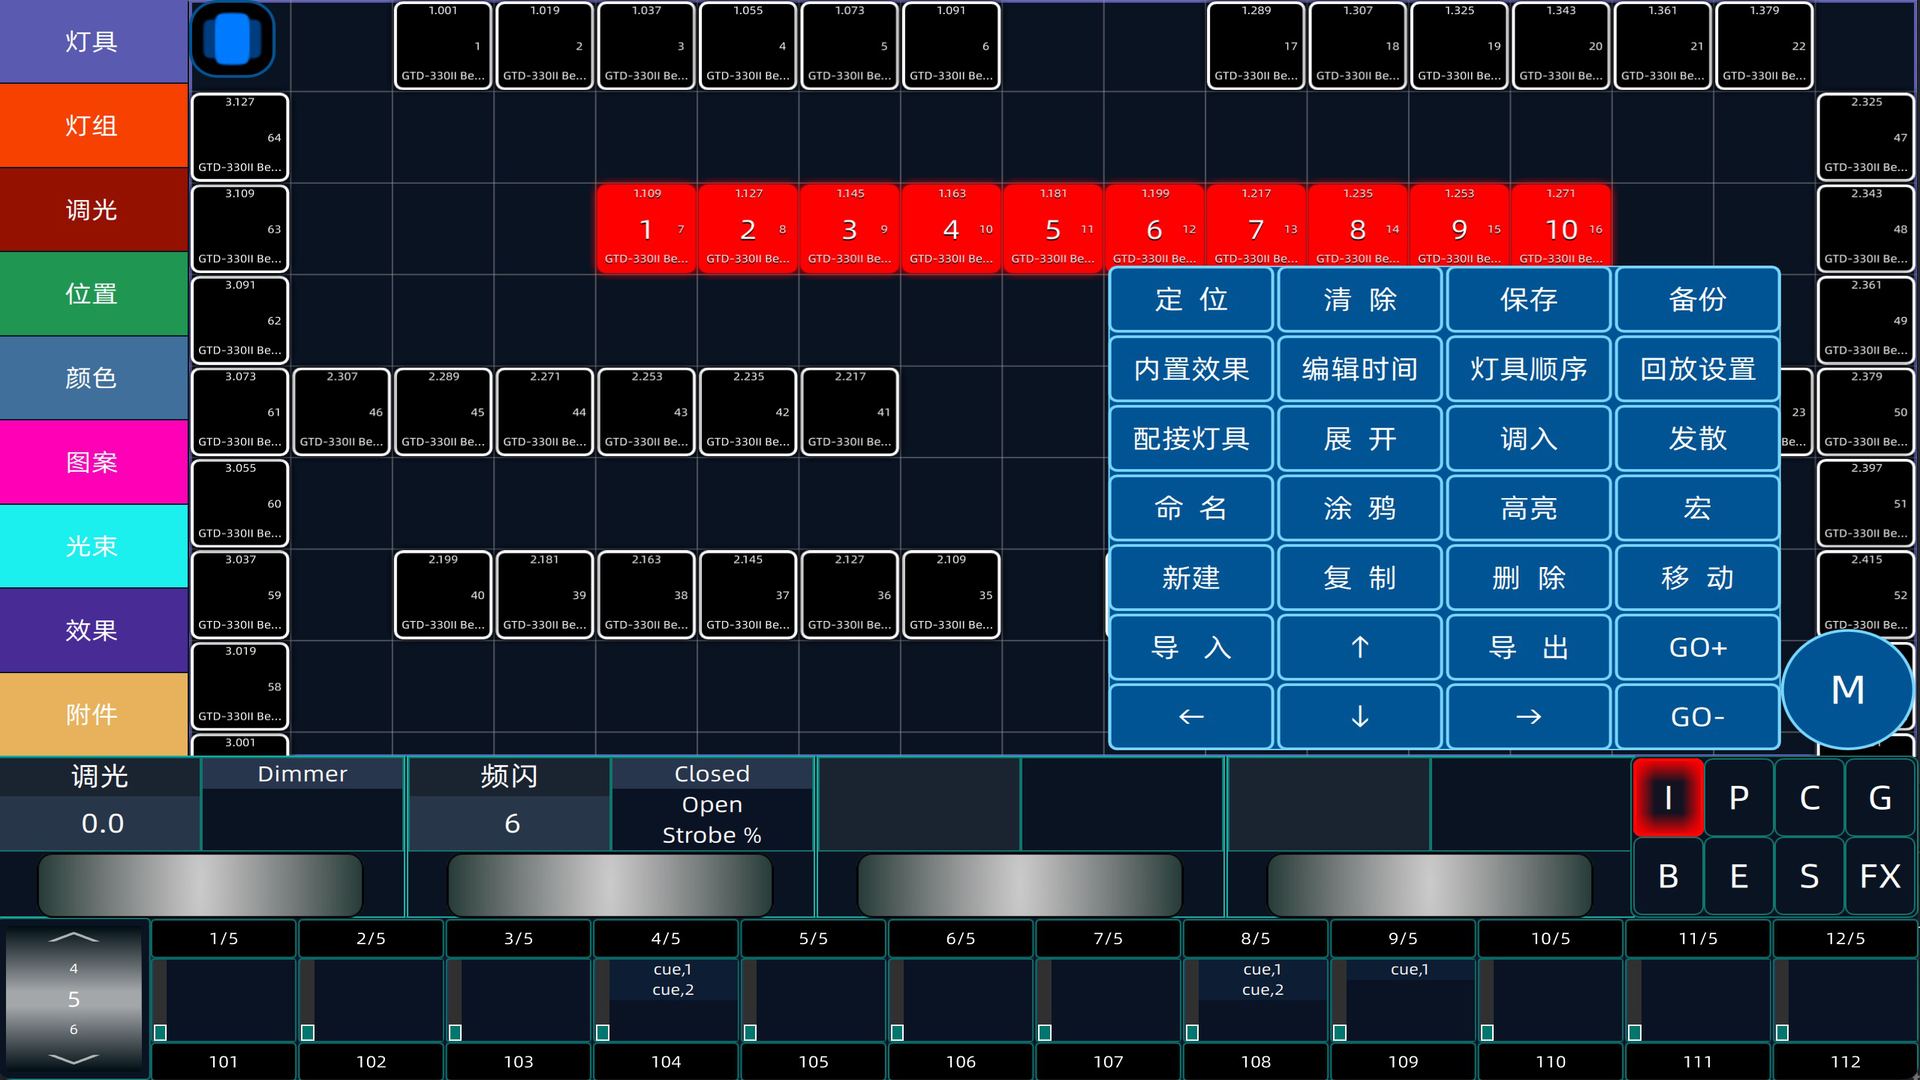1920x1080 pixels.
Task: Page down with the fader-page chevron
Action: coord(74,1058)
